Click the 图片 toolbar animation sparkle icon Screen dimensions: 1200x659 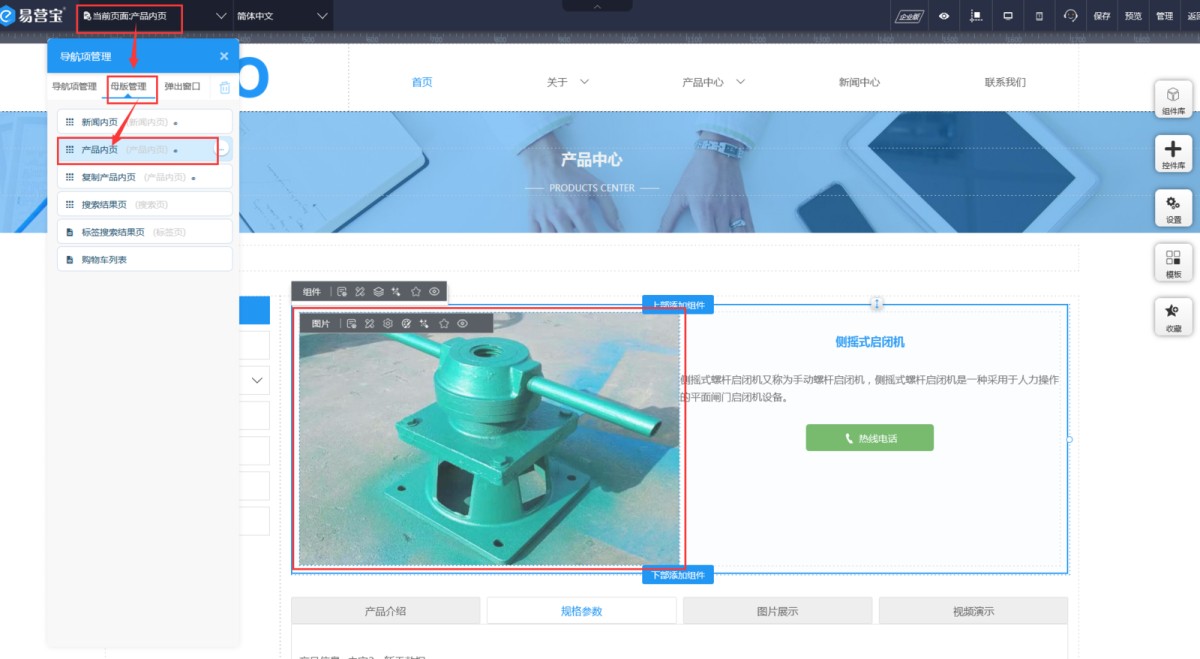pos(424,324)
